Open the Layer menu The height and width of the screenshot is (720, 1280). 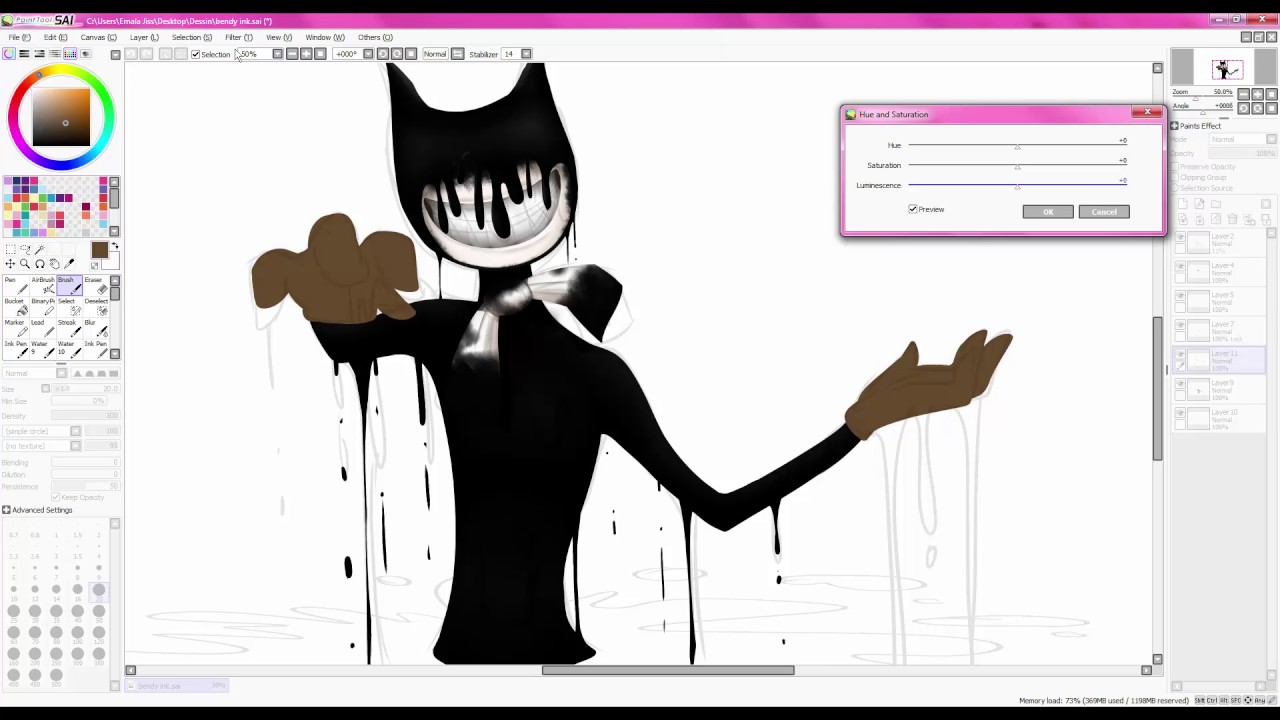click(x=144, y=37)
